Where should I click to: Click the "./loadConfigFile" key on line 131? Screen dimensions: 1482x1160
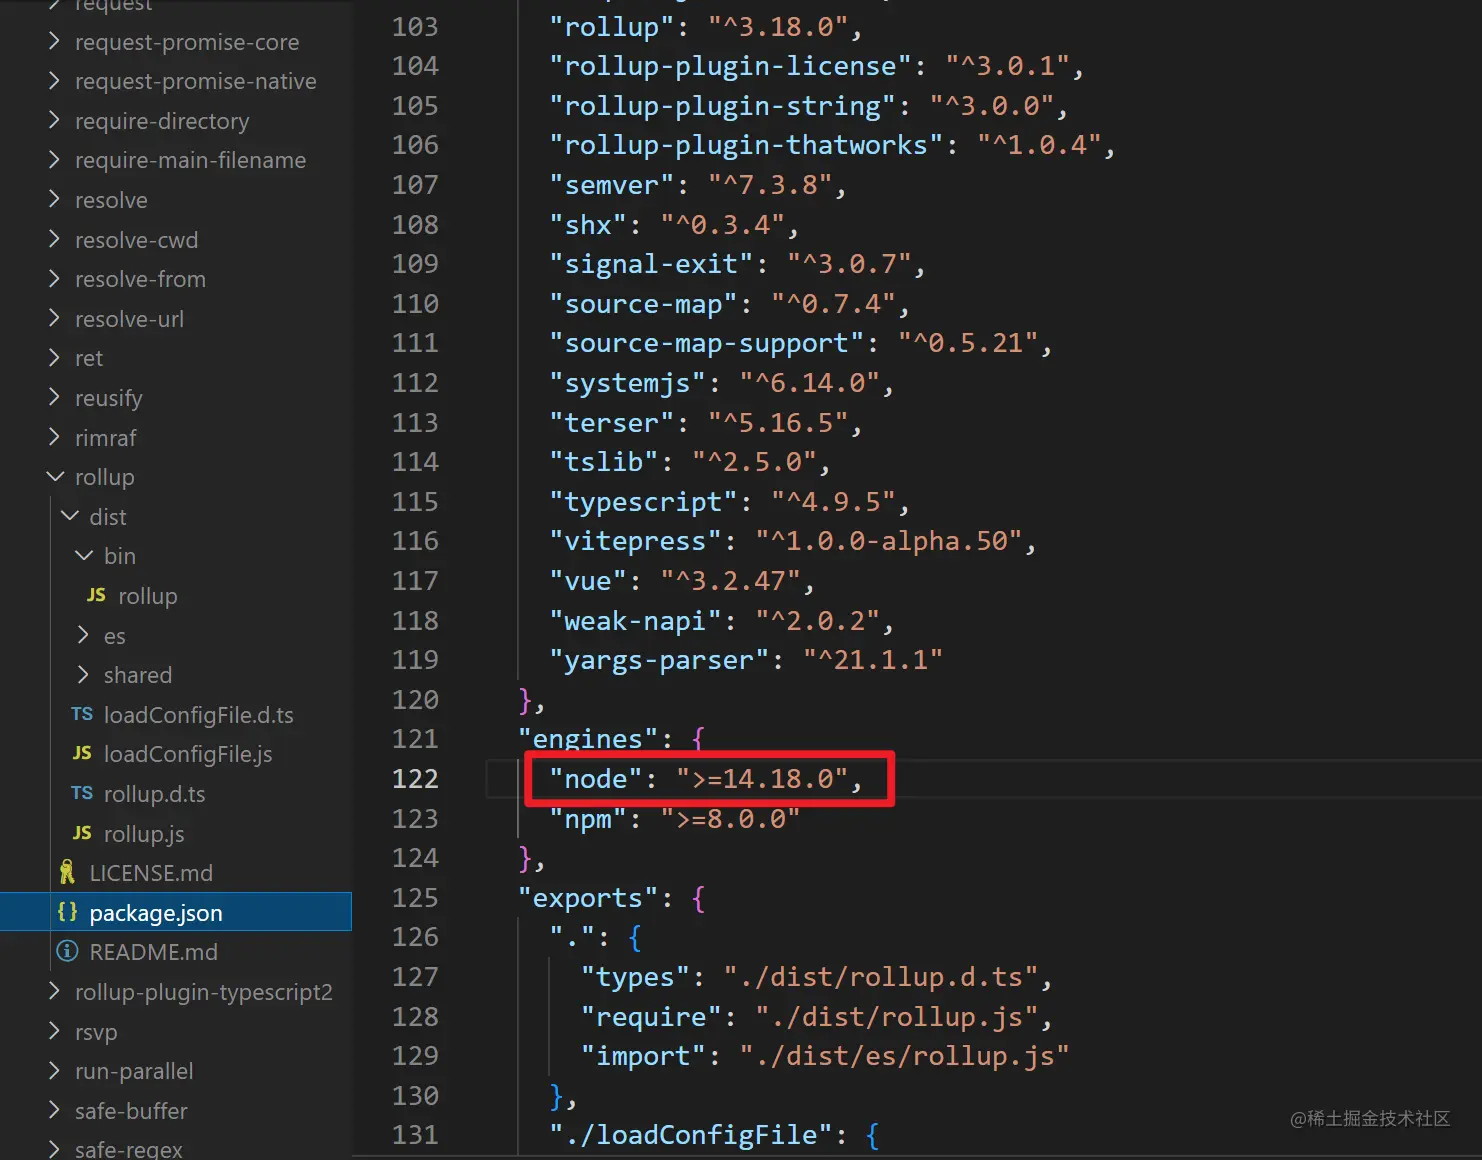click(691, 1135)
